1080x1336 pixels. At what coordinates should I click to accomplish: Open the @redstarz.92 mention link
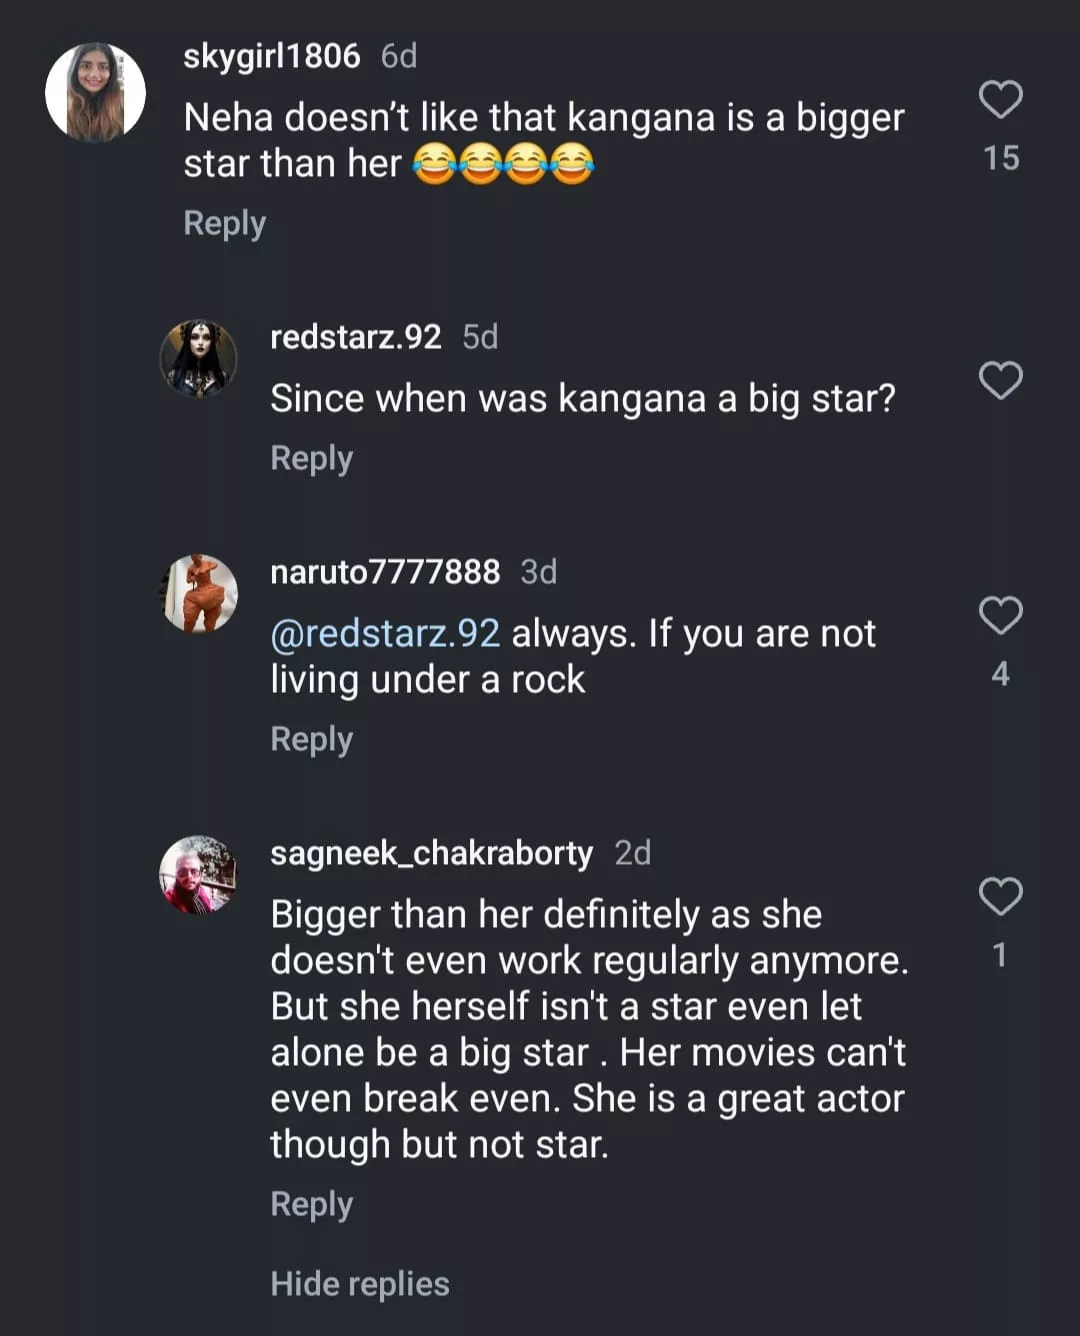click(x=385, y=633)
